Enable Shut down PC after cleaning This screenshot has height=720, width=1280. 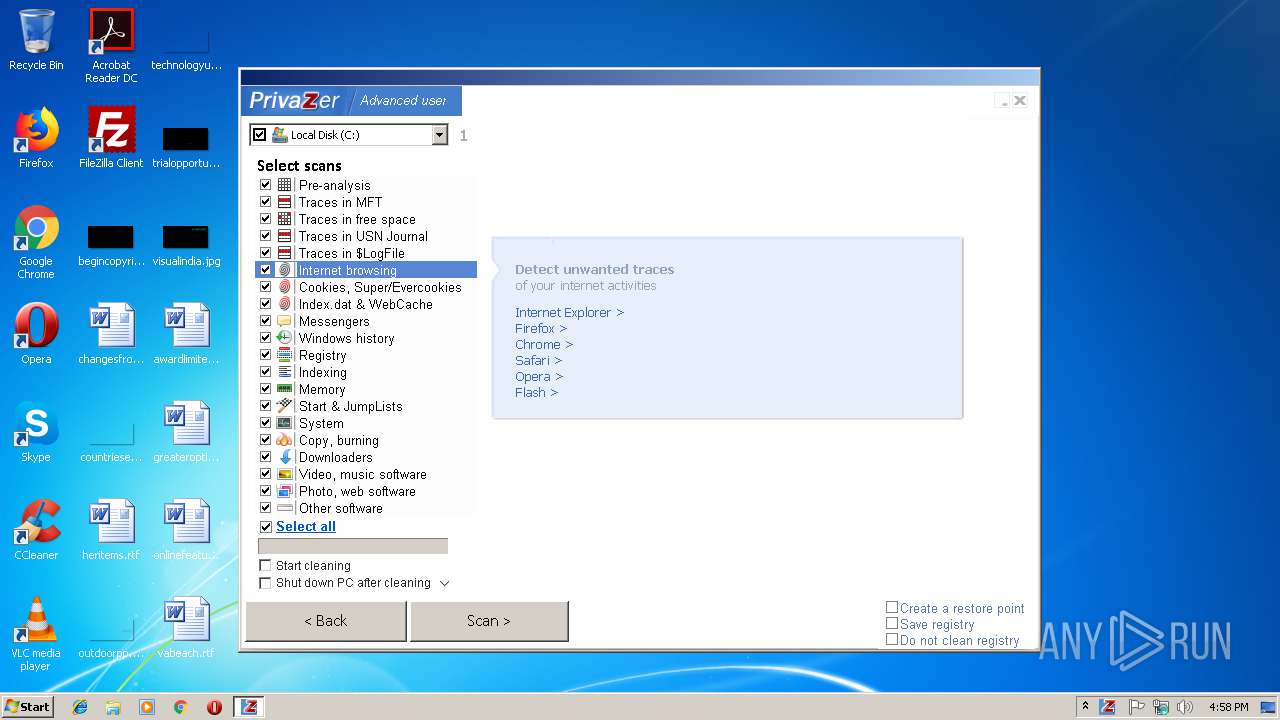tap(265, 583)
